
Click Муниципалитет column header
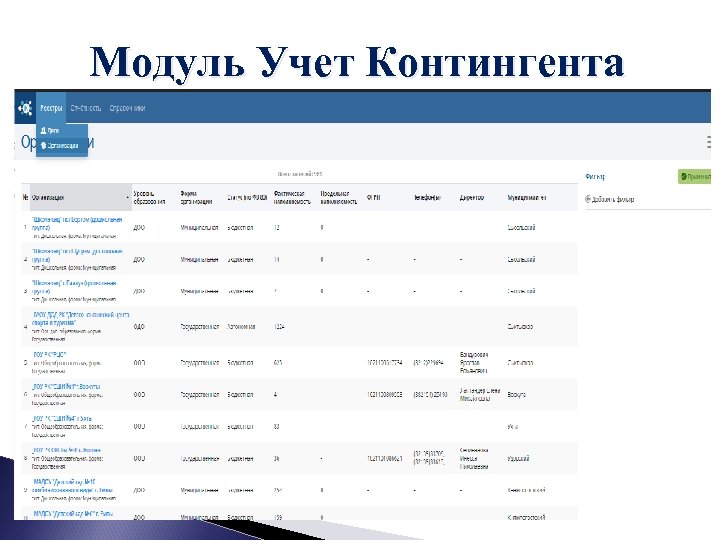click(527, 197)
